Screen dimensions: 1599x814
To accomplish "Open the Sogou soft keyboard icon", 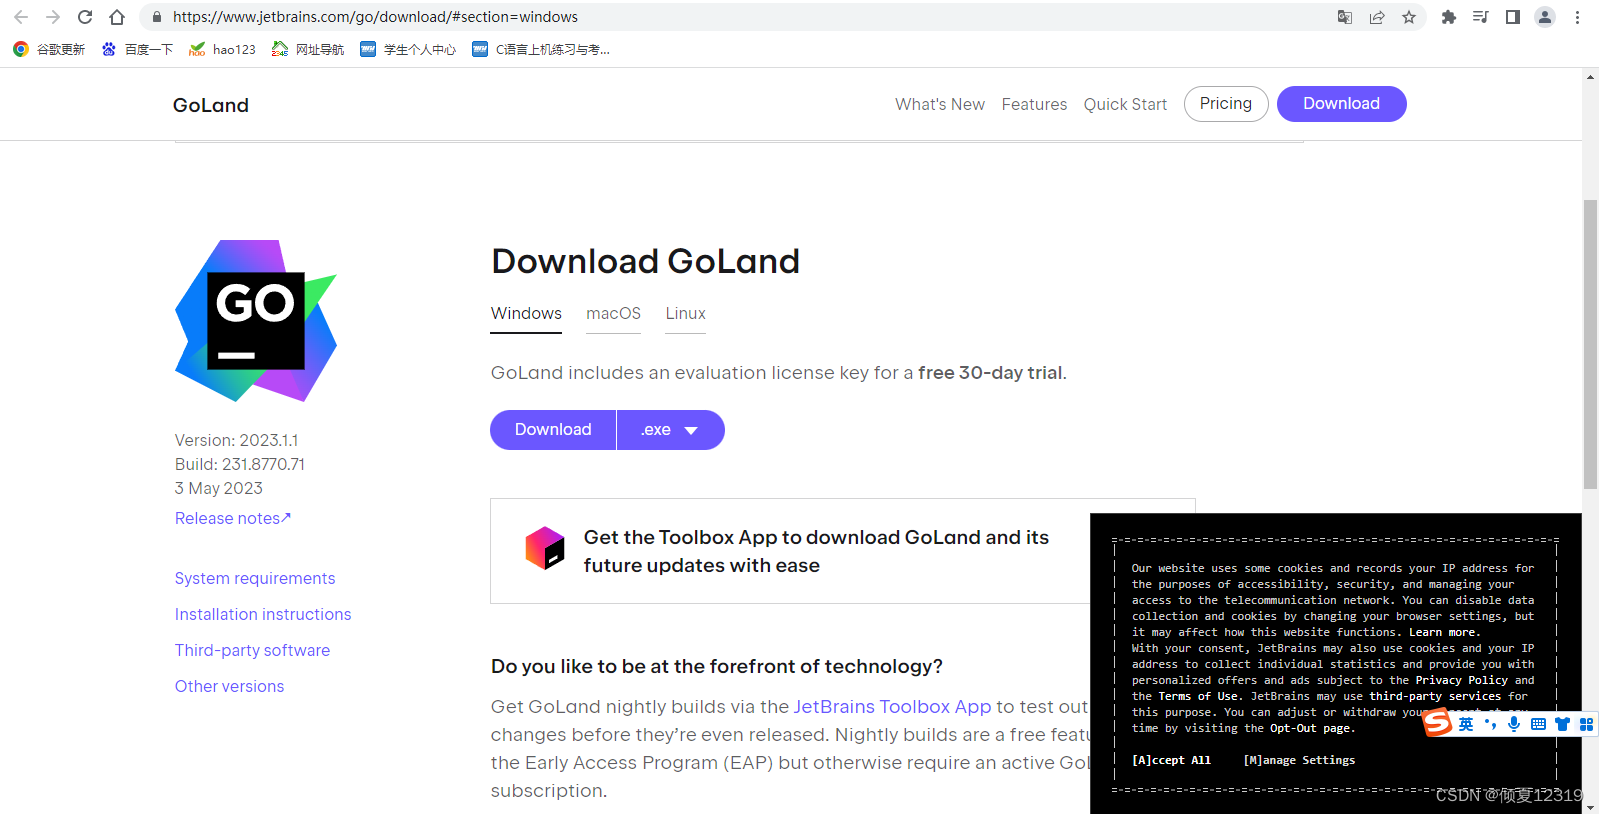I will [1538, 724].
